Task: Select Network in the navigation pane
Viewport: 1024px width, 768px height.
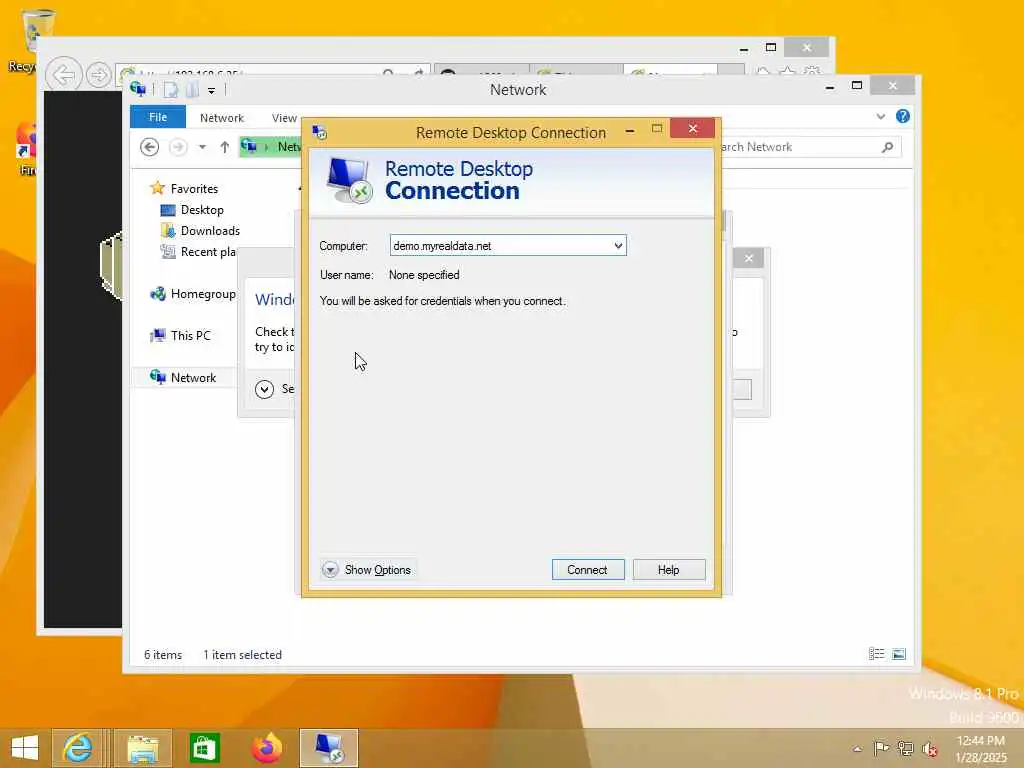Action: pyautogui.click(x=193, y=377)
